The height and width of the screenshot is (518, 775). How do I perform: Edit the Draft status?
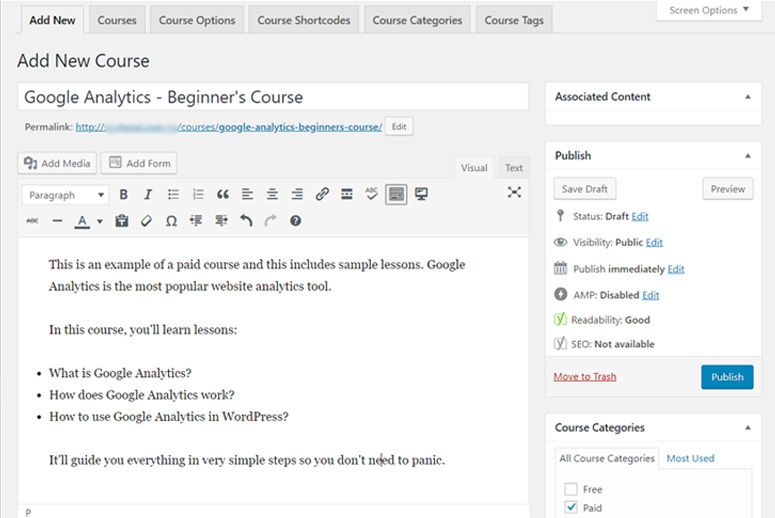(640, 216)
